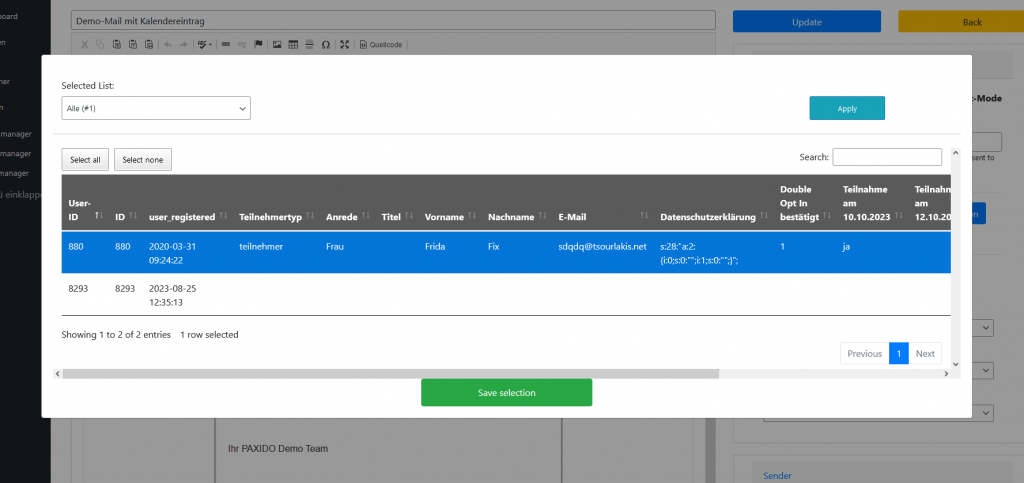Click the green Save selection button
Viewport: 1024px width, 483px height.
[x=506, y=393]
